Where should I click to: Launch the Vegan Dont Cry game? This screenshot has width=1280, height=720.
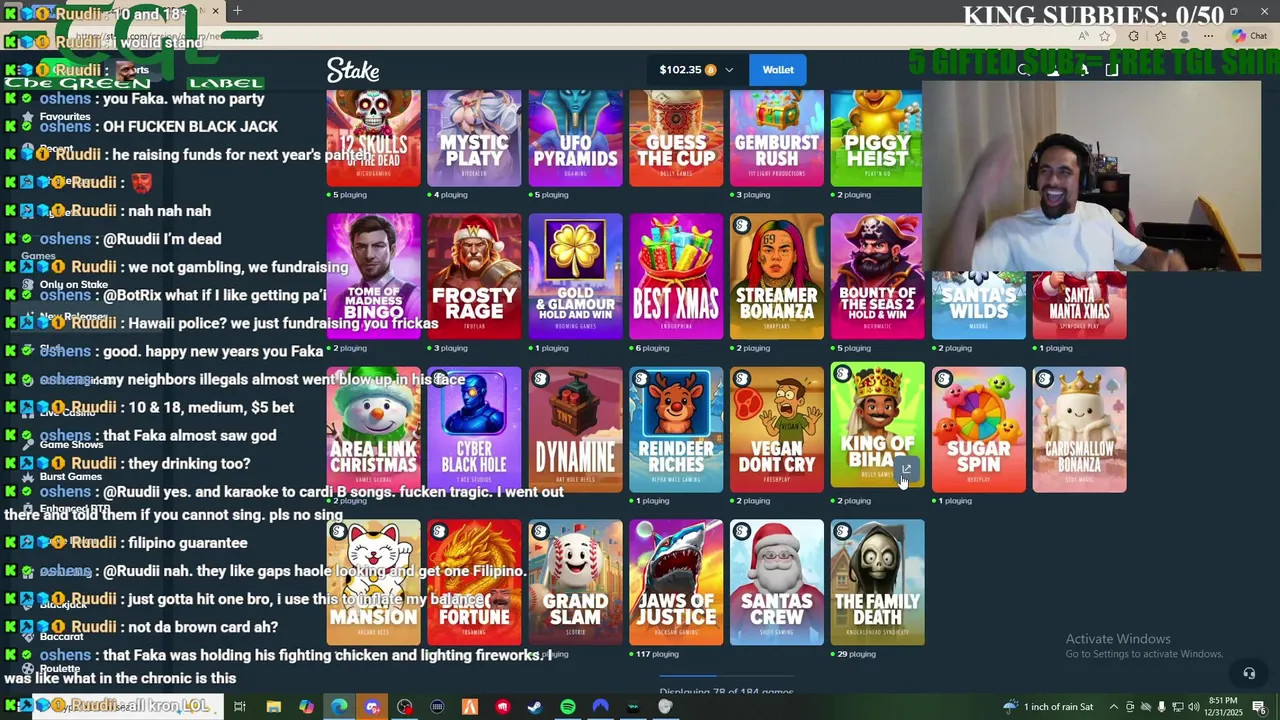tap(777, 429)
